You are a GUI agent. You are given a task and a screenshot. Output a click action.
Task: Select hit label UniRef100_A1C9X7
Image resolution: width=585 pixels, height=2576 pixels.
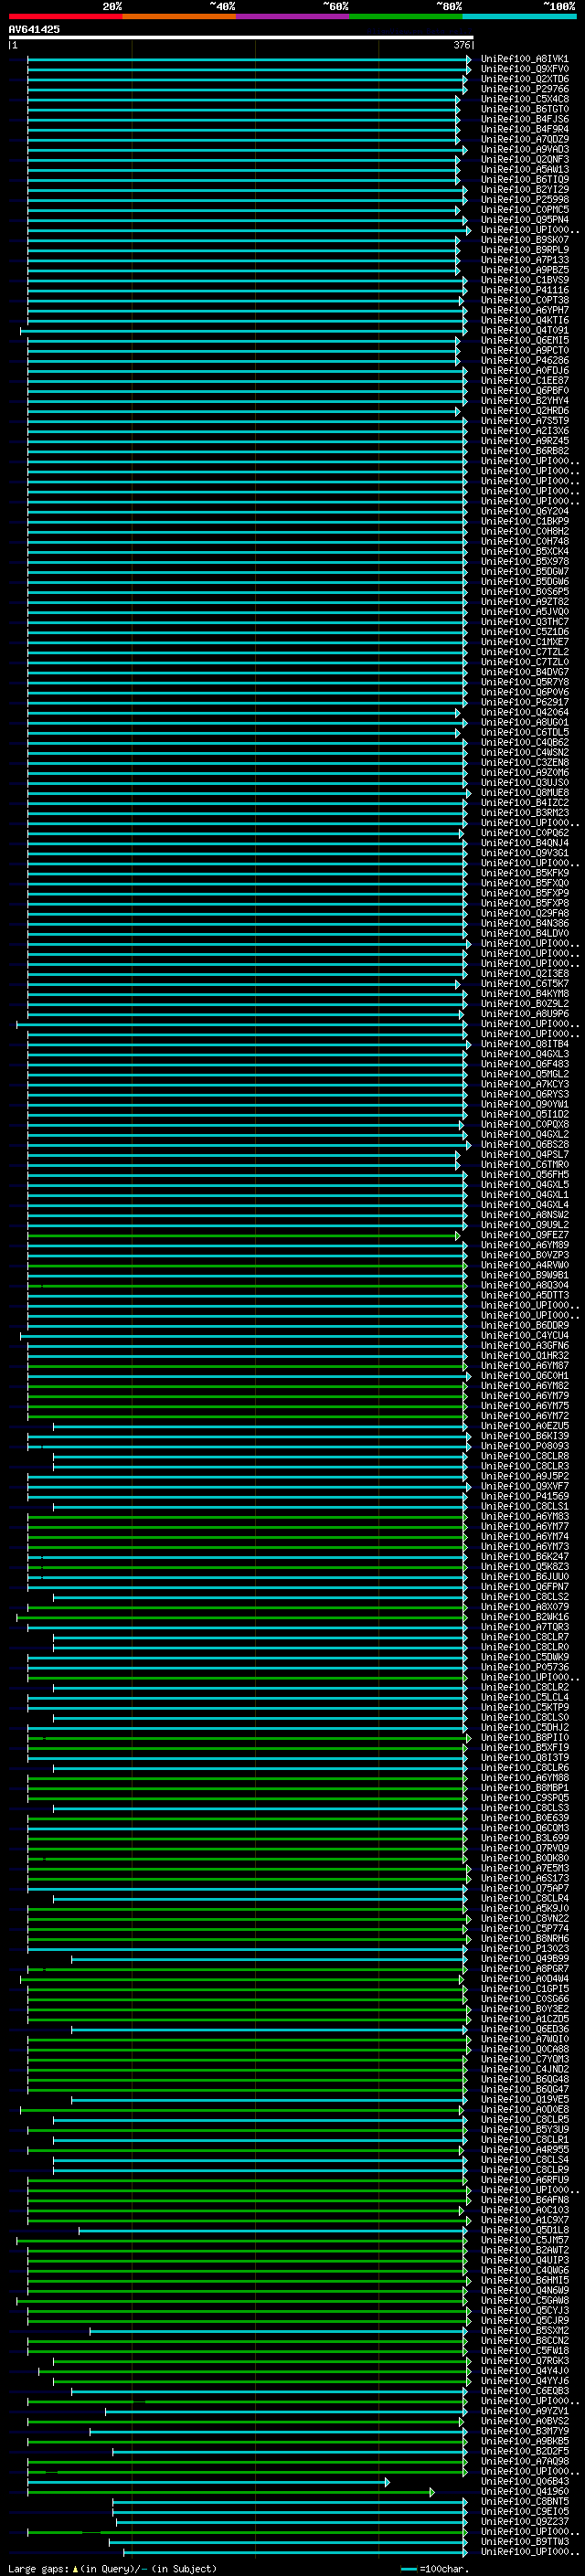(525, 2220)
